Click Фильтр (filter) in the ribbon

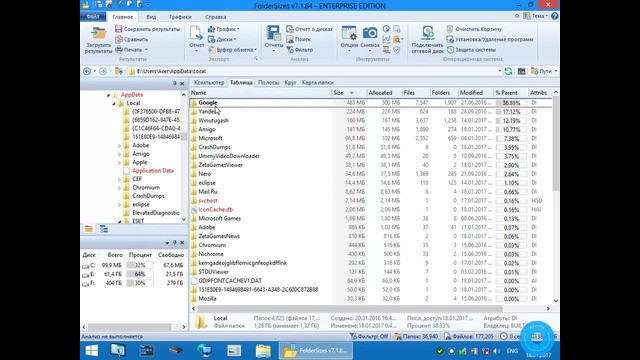(x=300, y=49)
